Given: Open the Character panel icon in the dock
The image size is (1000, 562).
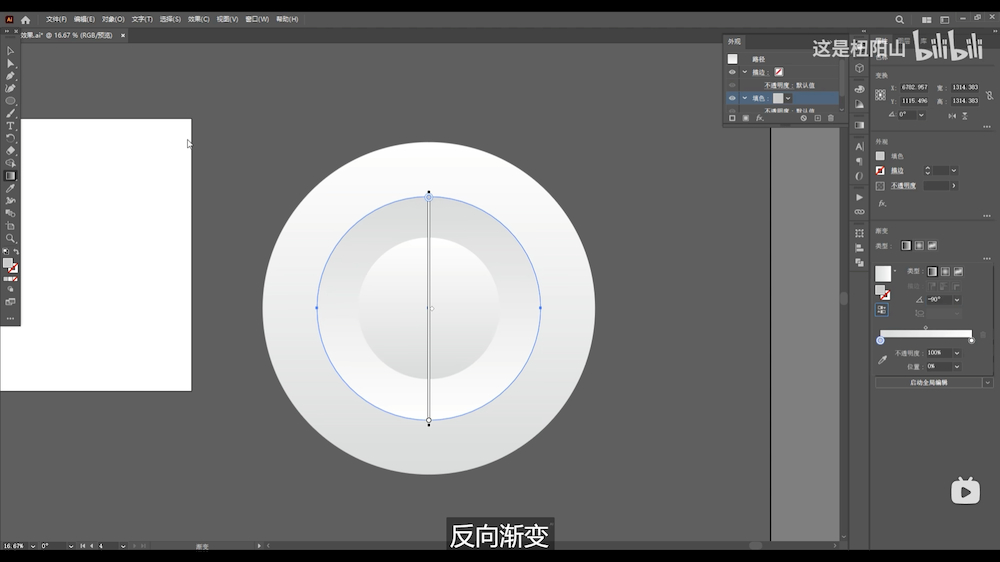Looking at the screenshot, I should pyautogui.click(x=860, y=147).
